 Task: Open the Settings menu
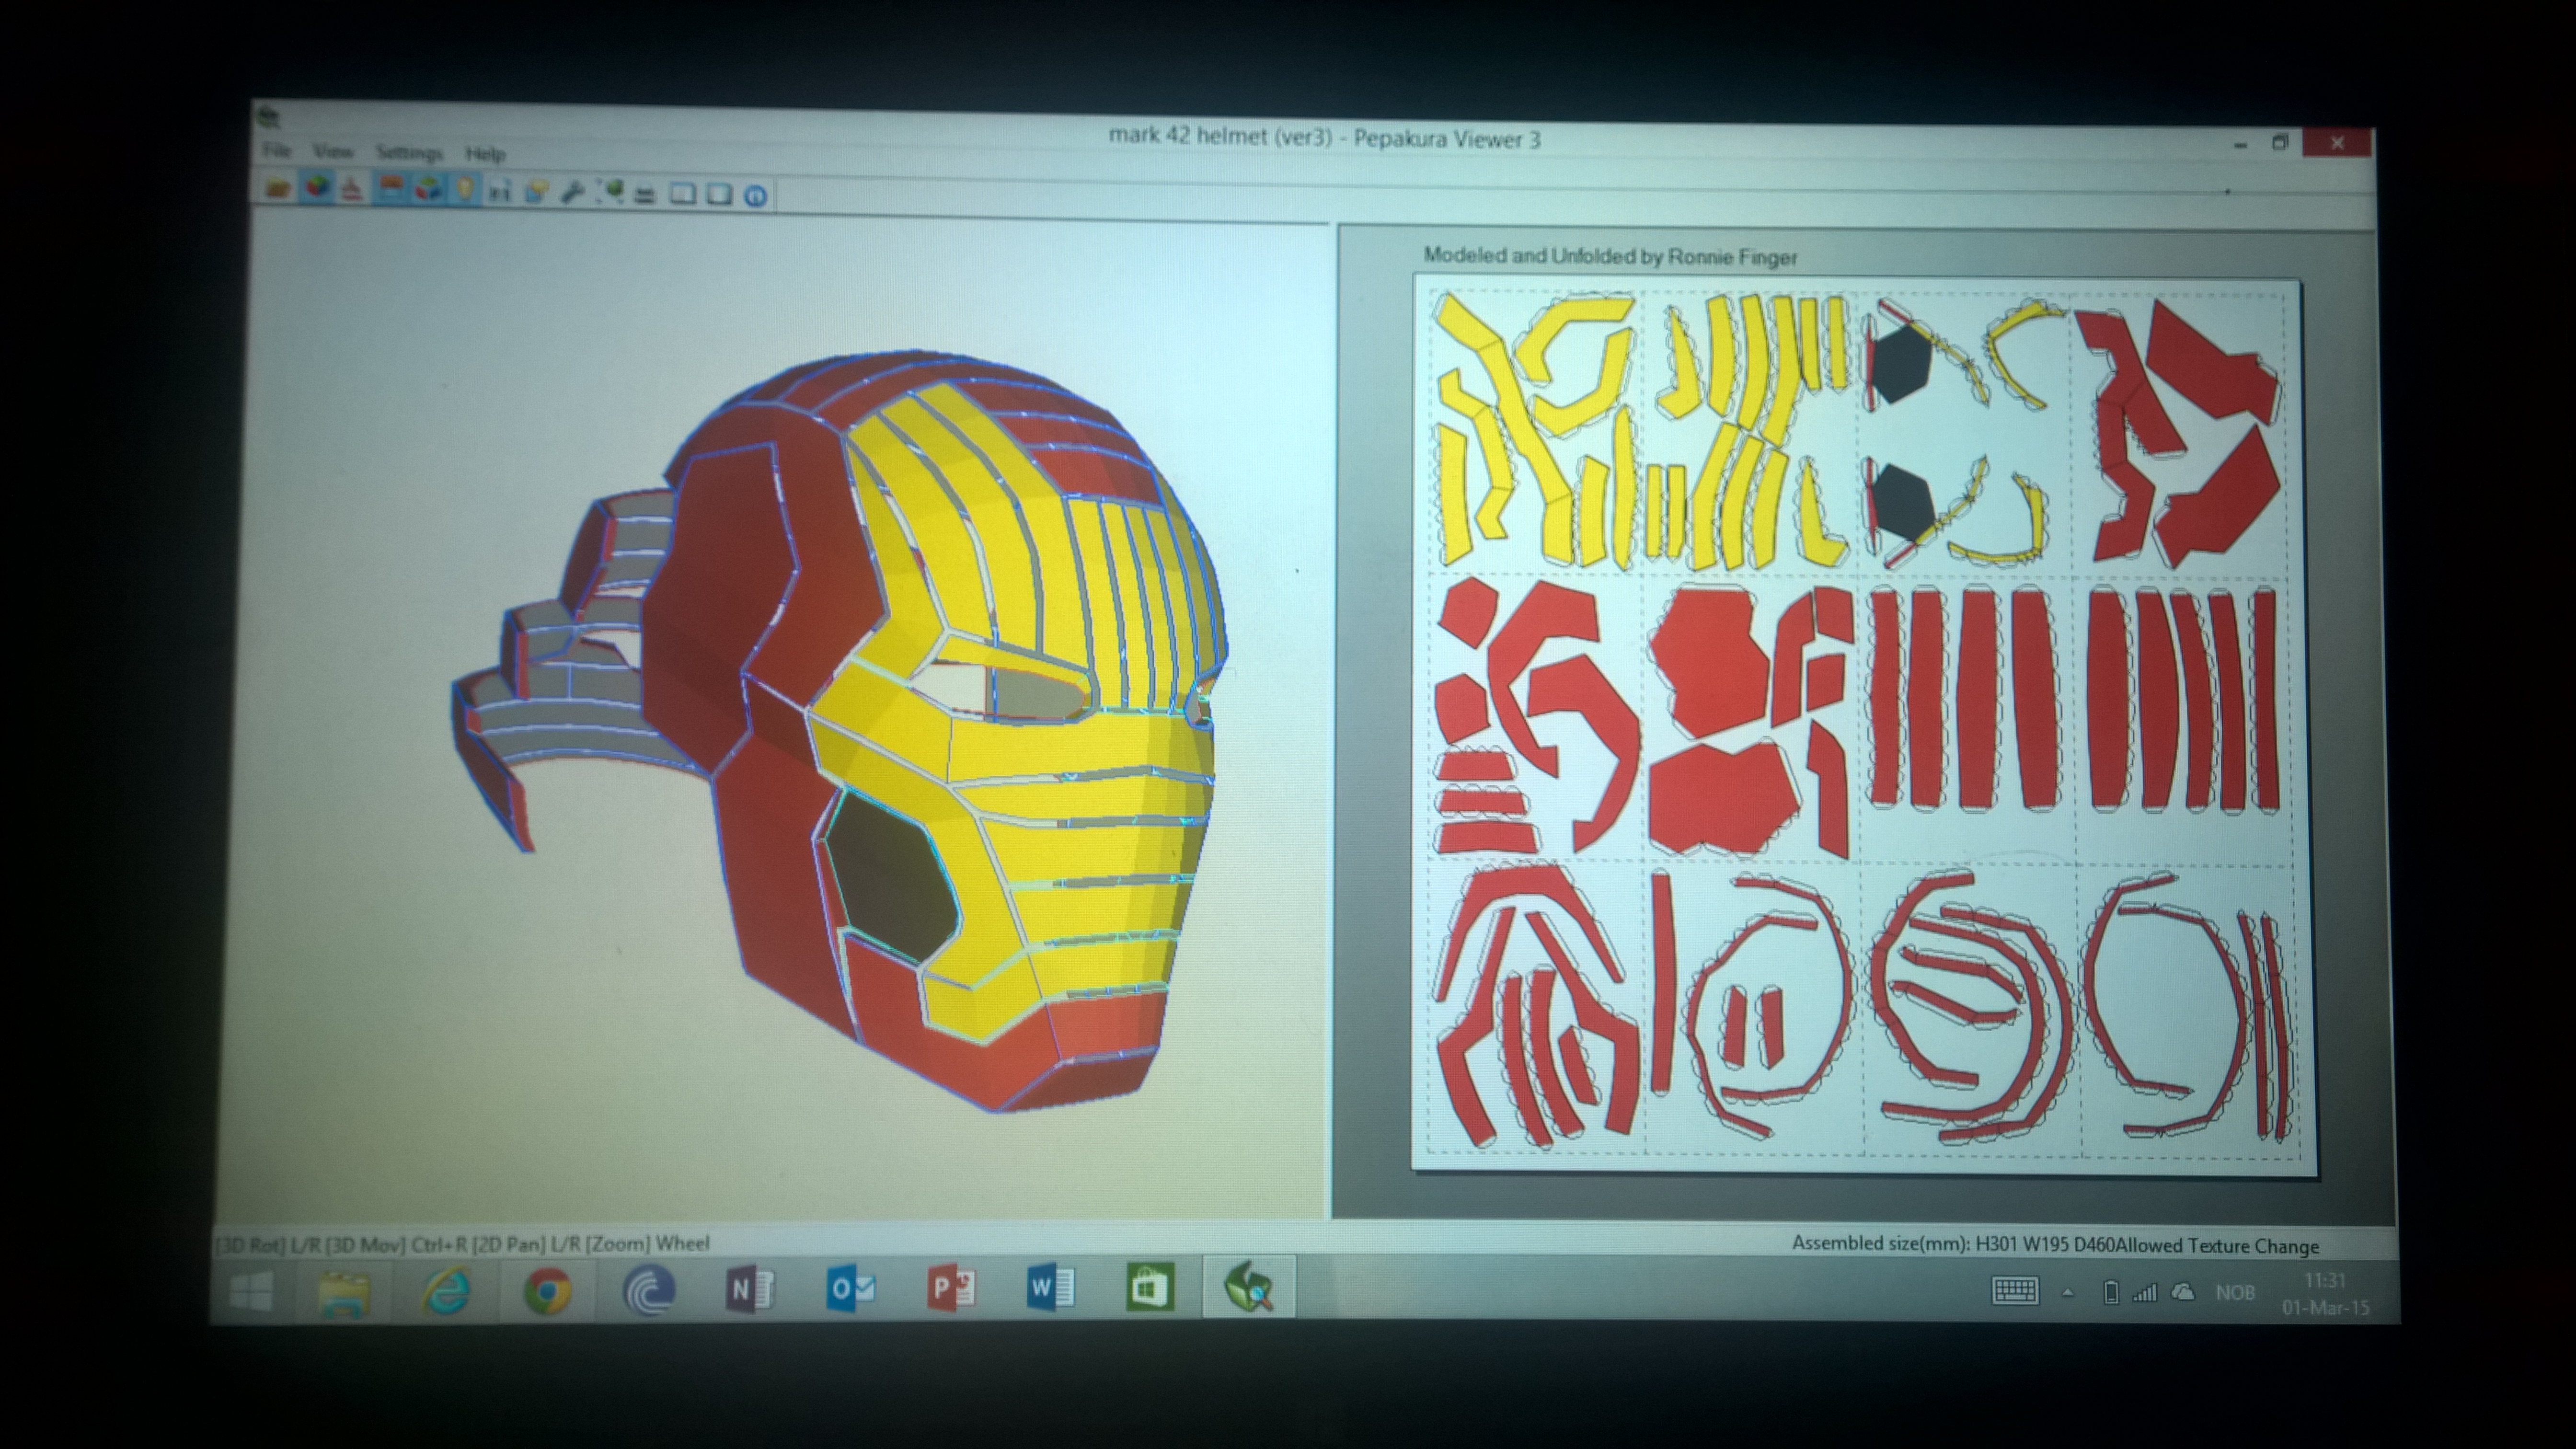click(409, 153)
